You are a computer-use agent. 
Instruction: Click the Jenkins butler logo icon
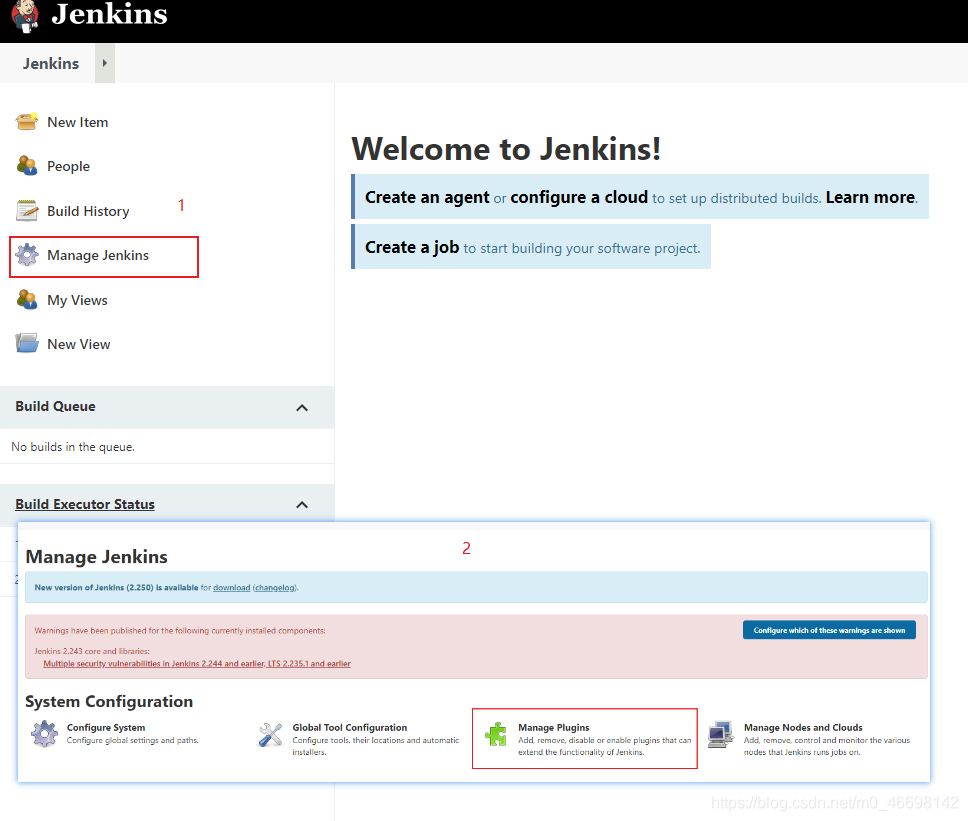pyautogui.click(x=25, y=16)
